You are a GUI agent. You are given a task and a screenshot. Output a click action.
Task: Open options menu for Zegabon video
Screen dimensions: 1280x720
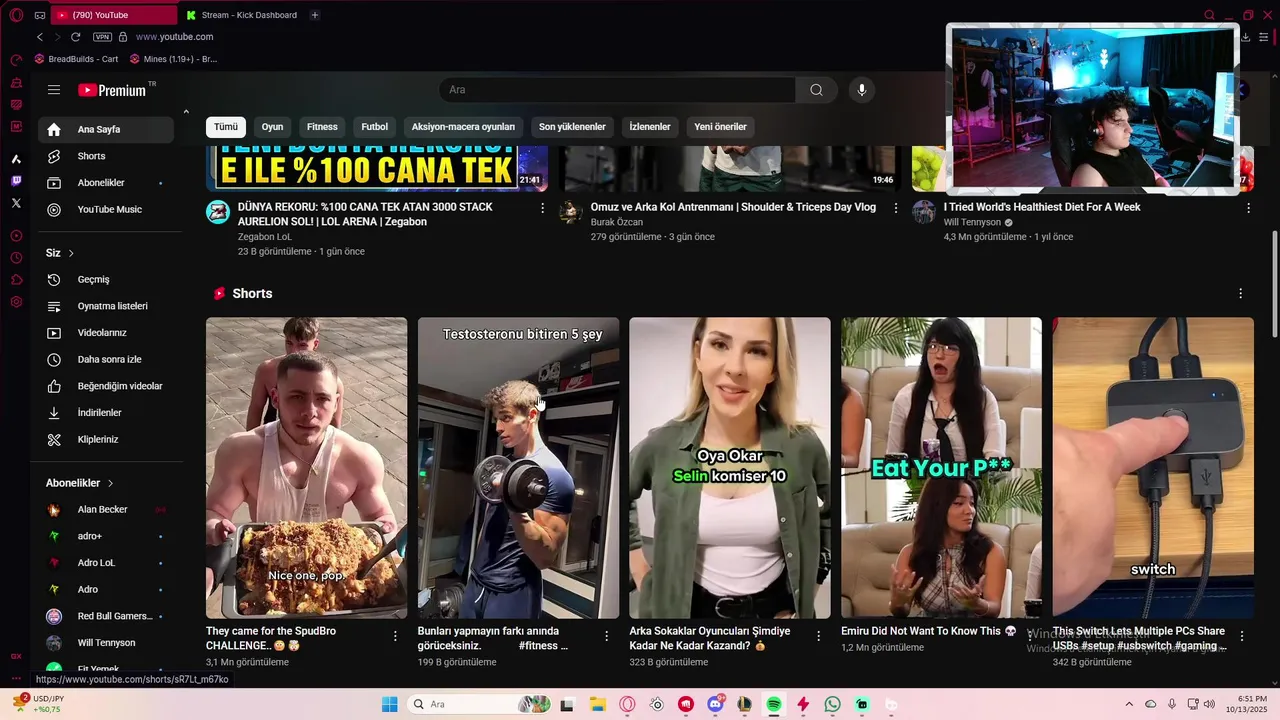pos(543,208)
